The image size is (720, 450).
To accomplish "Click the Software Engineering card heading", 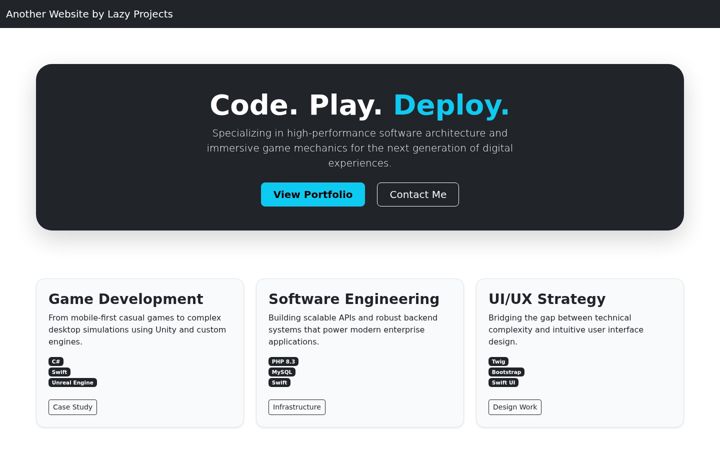I will click(354, 299).
